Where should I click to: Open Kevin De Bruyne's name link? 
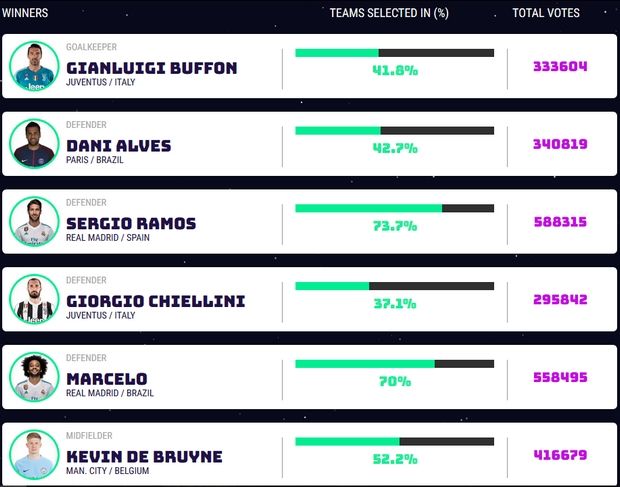144,457
